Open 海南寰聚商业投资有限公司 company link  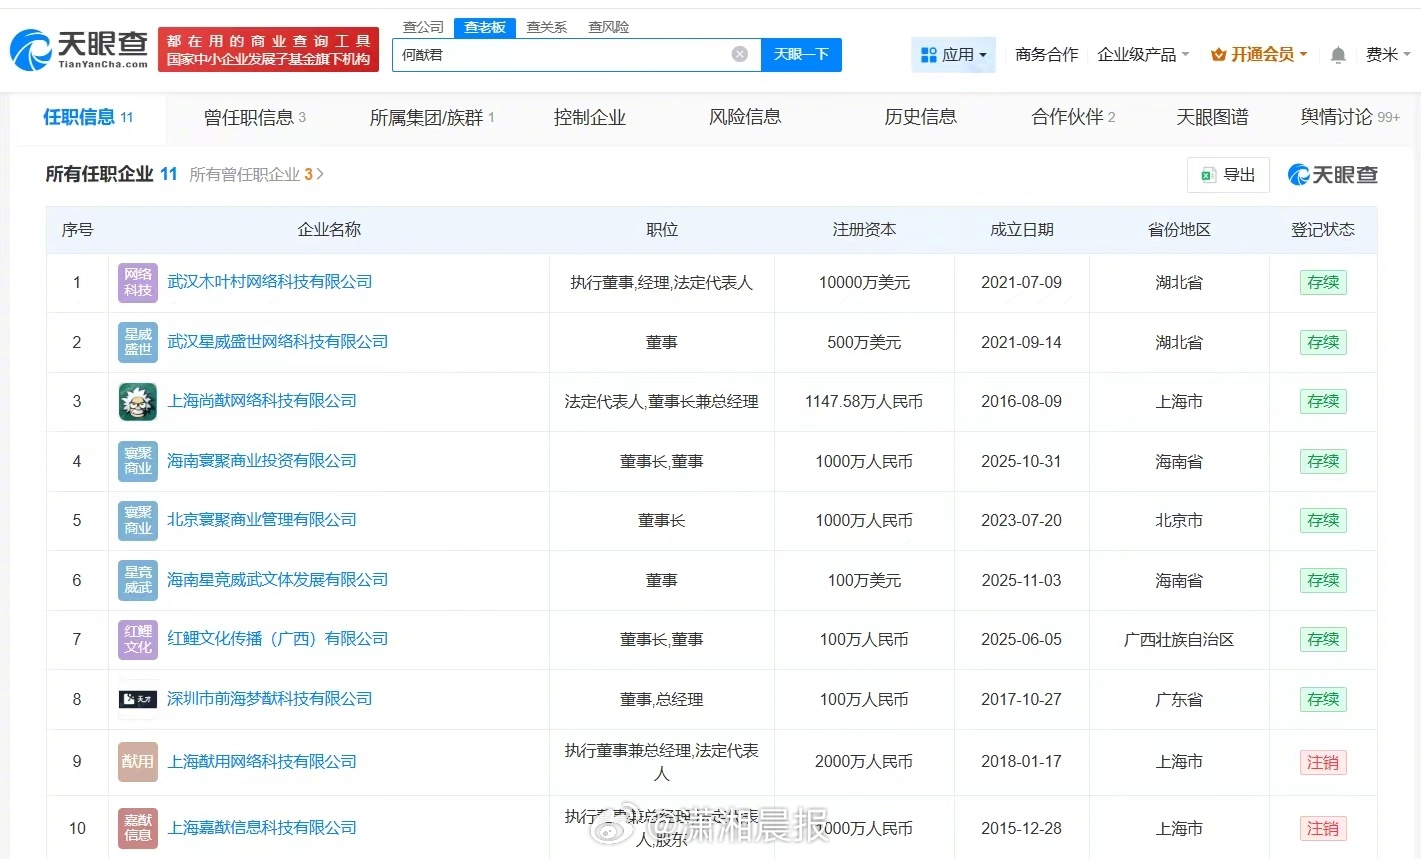pos(262,461)
